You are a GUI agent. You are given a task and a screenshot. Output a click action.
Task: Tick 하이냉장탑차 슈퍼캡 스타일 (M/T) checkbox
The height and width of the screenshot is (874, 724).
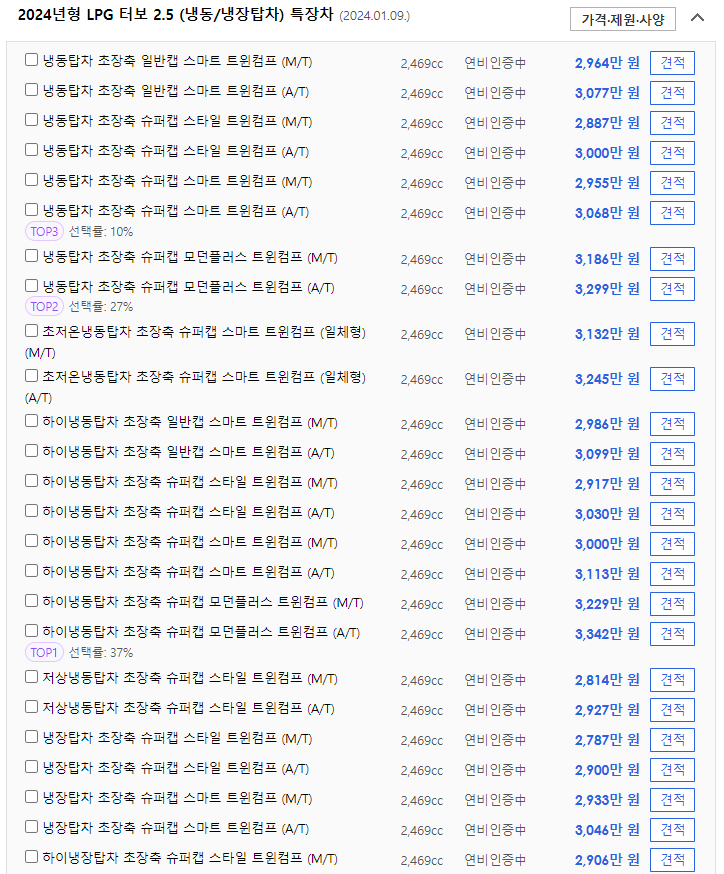[x=31, y=857]
